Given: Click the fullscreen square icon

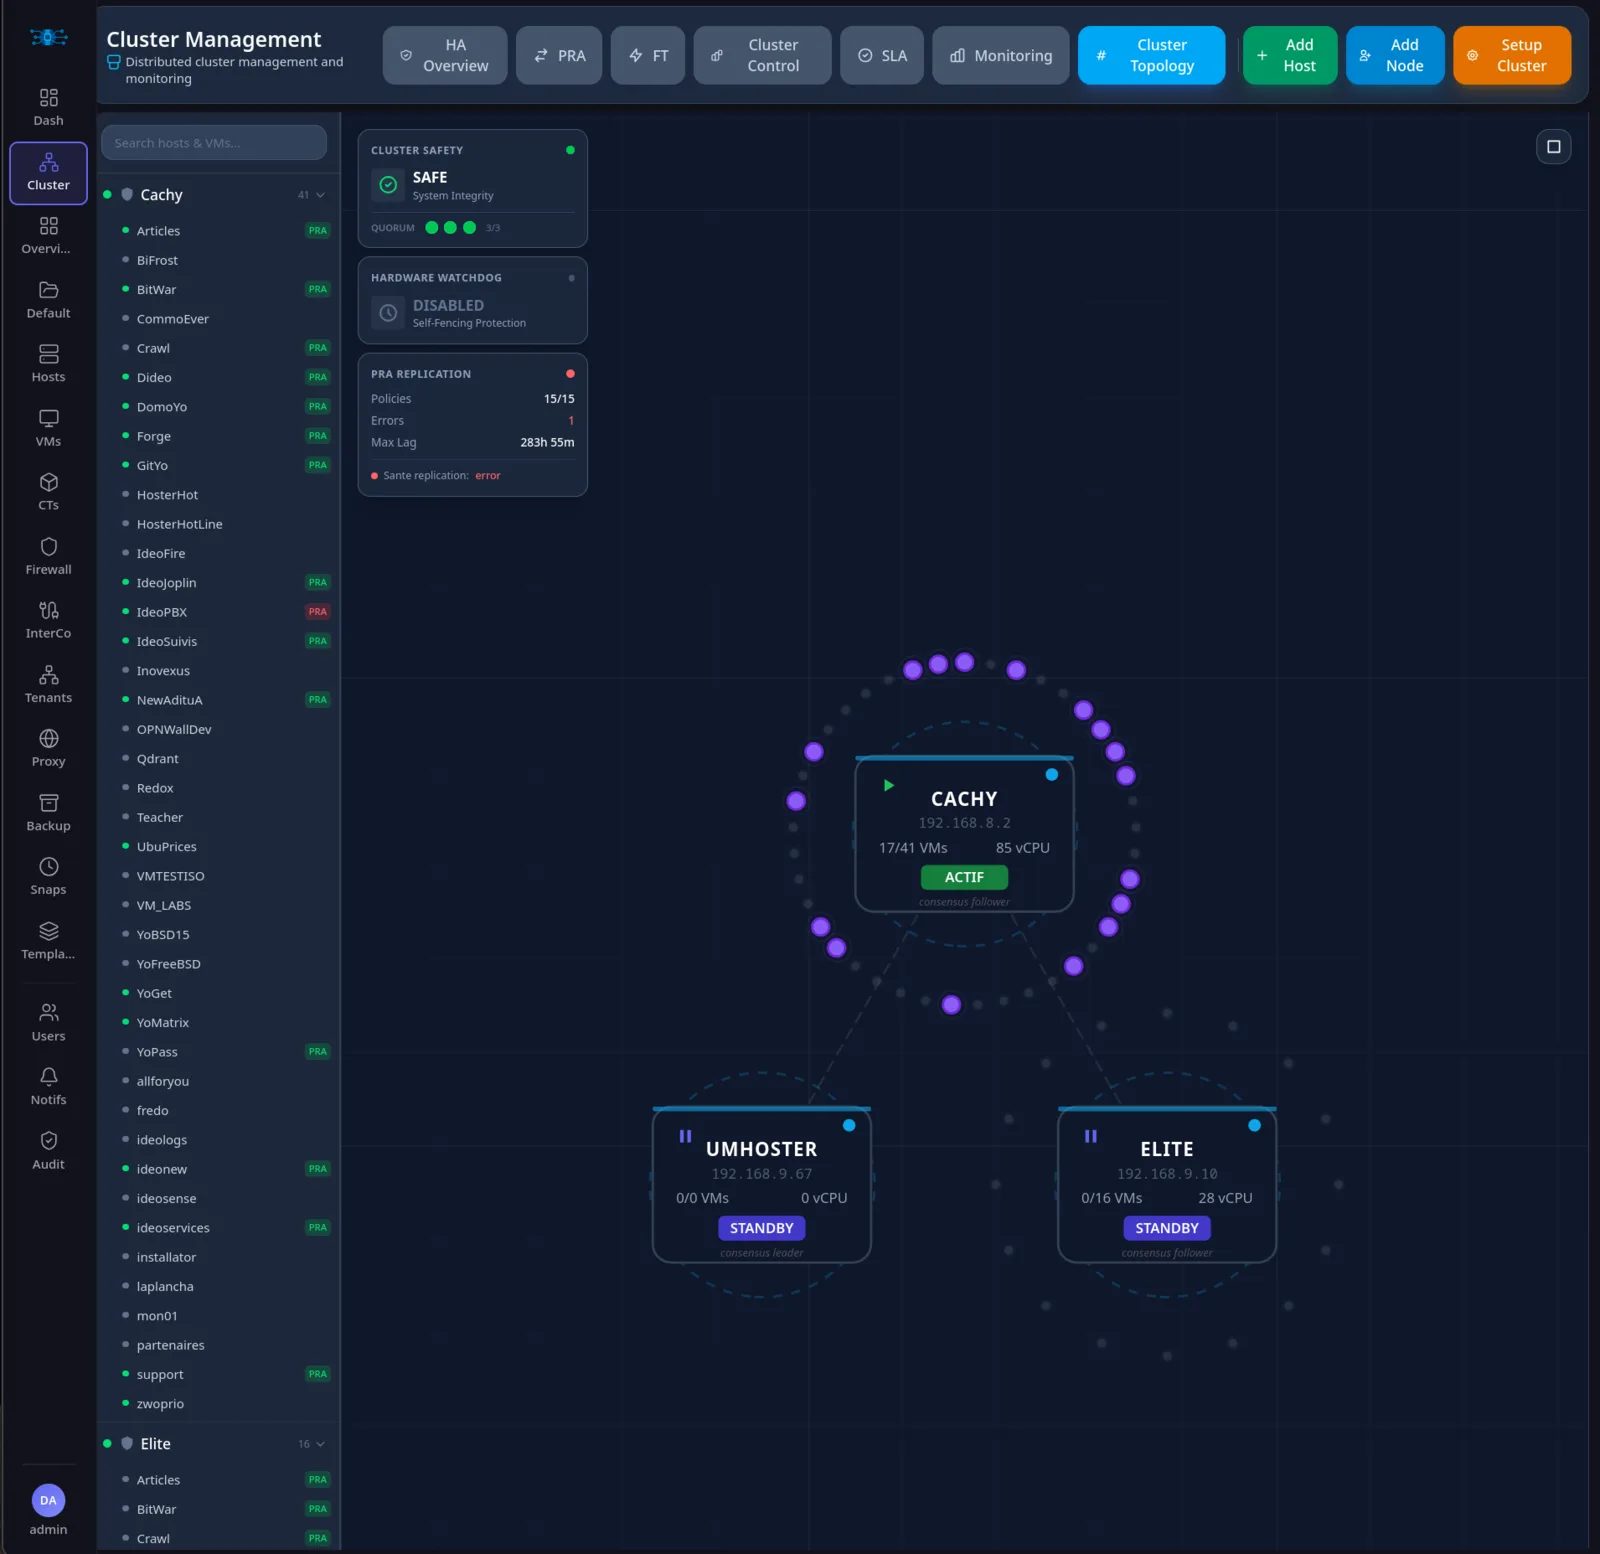Looking at the screenshot, I should pyautogui.click(x=1553, y=147).
